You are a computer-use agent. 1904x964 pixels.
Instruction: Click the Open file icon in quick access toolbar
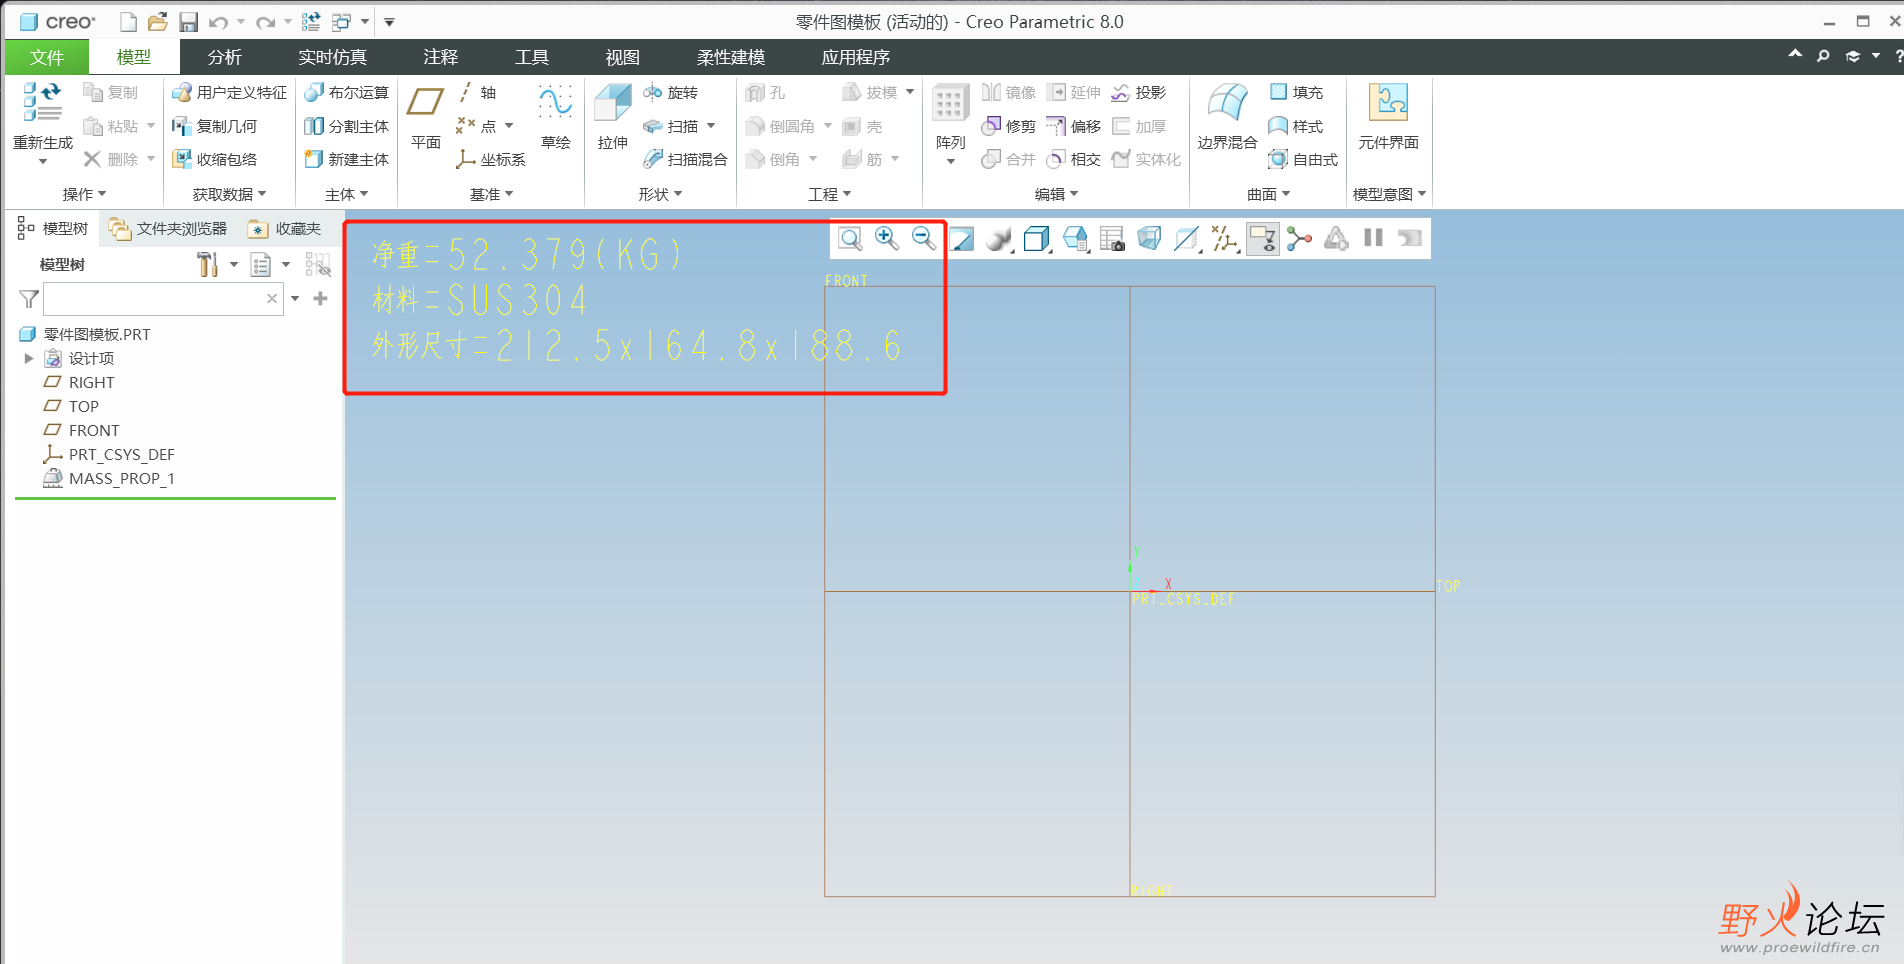pos(157,21)
